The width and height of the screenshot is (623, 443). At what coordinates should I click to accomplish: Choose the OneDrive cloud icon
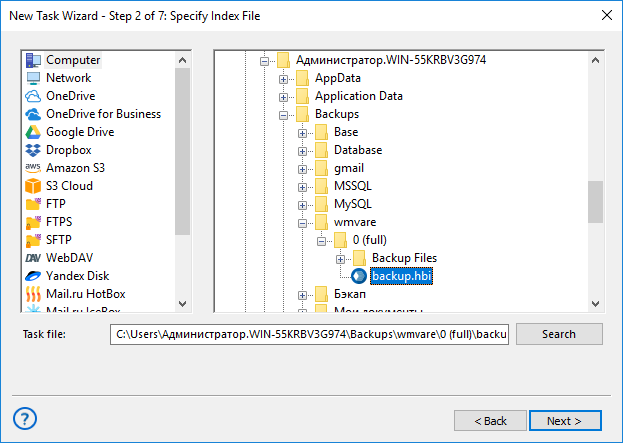pyautogui.click(x=33, y=96)
